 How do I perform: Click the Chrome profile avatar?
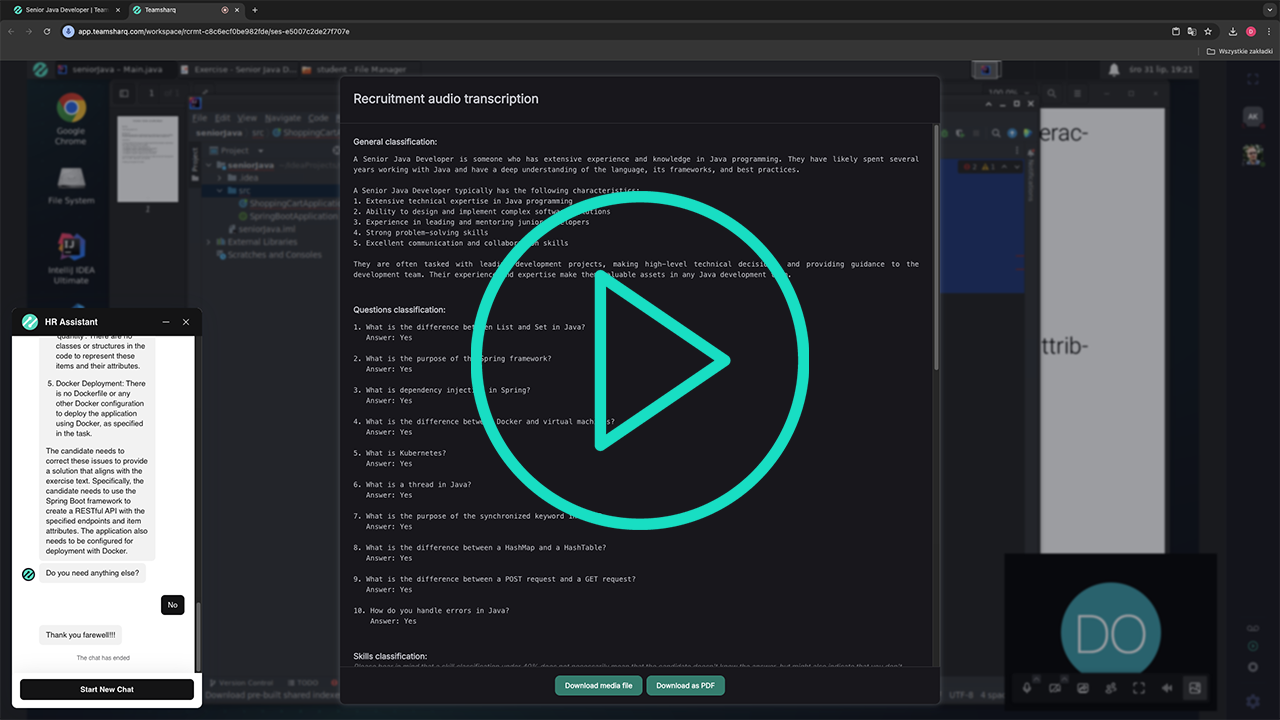1251,31
